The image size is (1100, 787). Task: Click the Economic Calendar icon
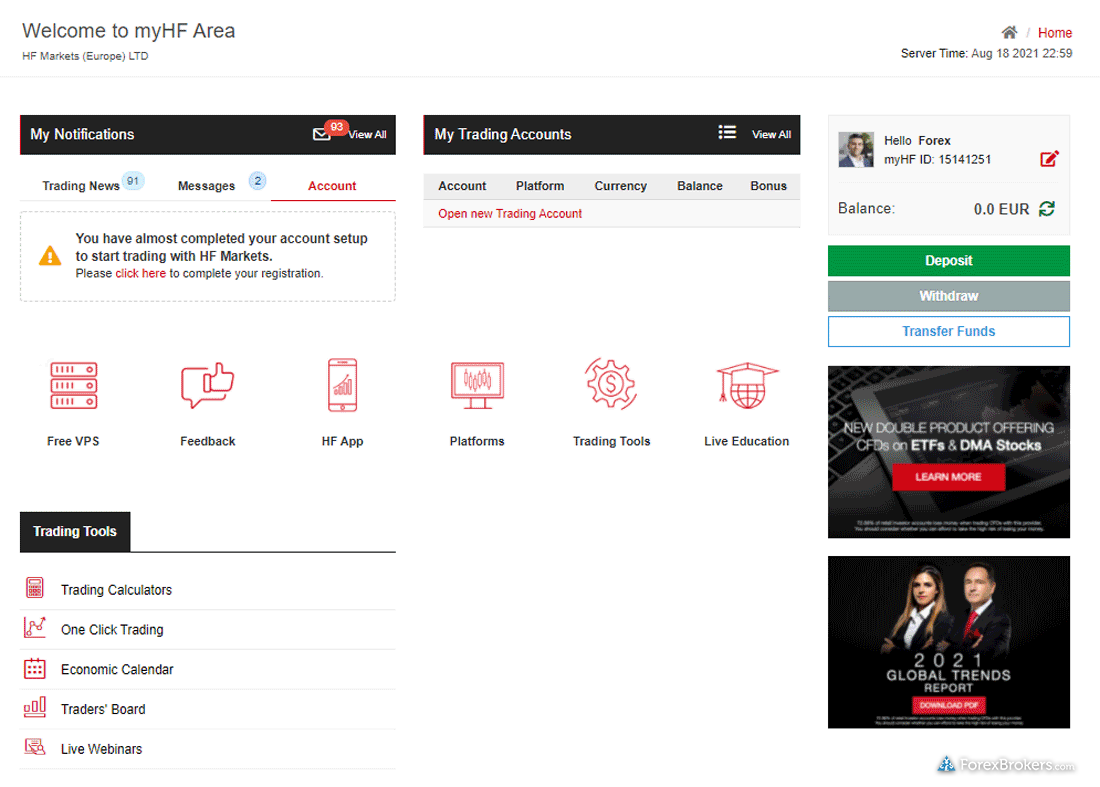coord(34,668)
